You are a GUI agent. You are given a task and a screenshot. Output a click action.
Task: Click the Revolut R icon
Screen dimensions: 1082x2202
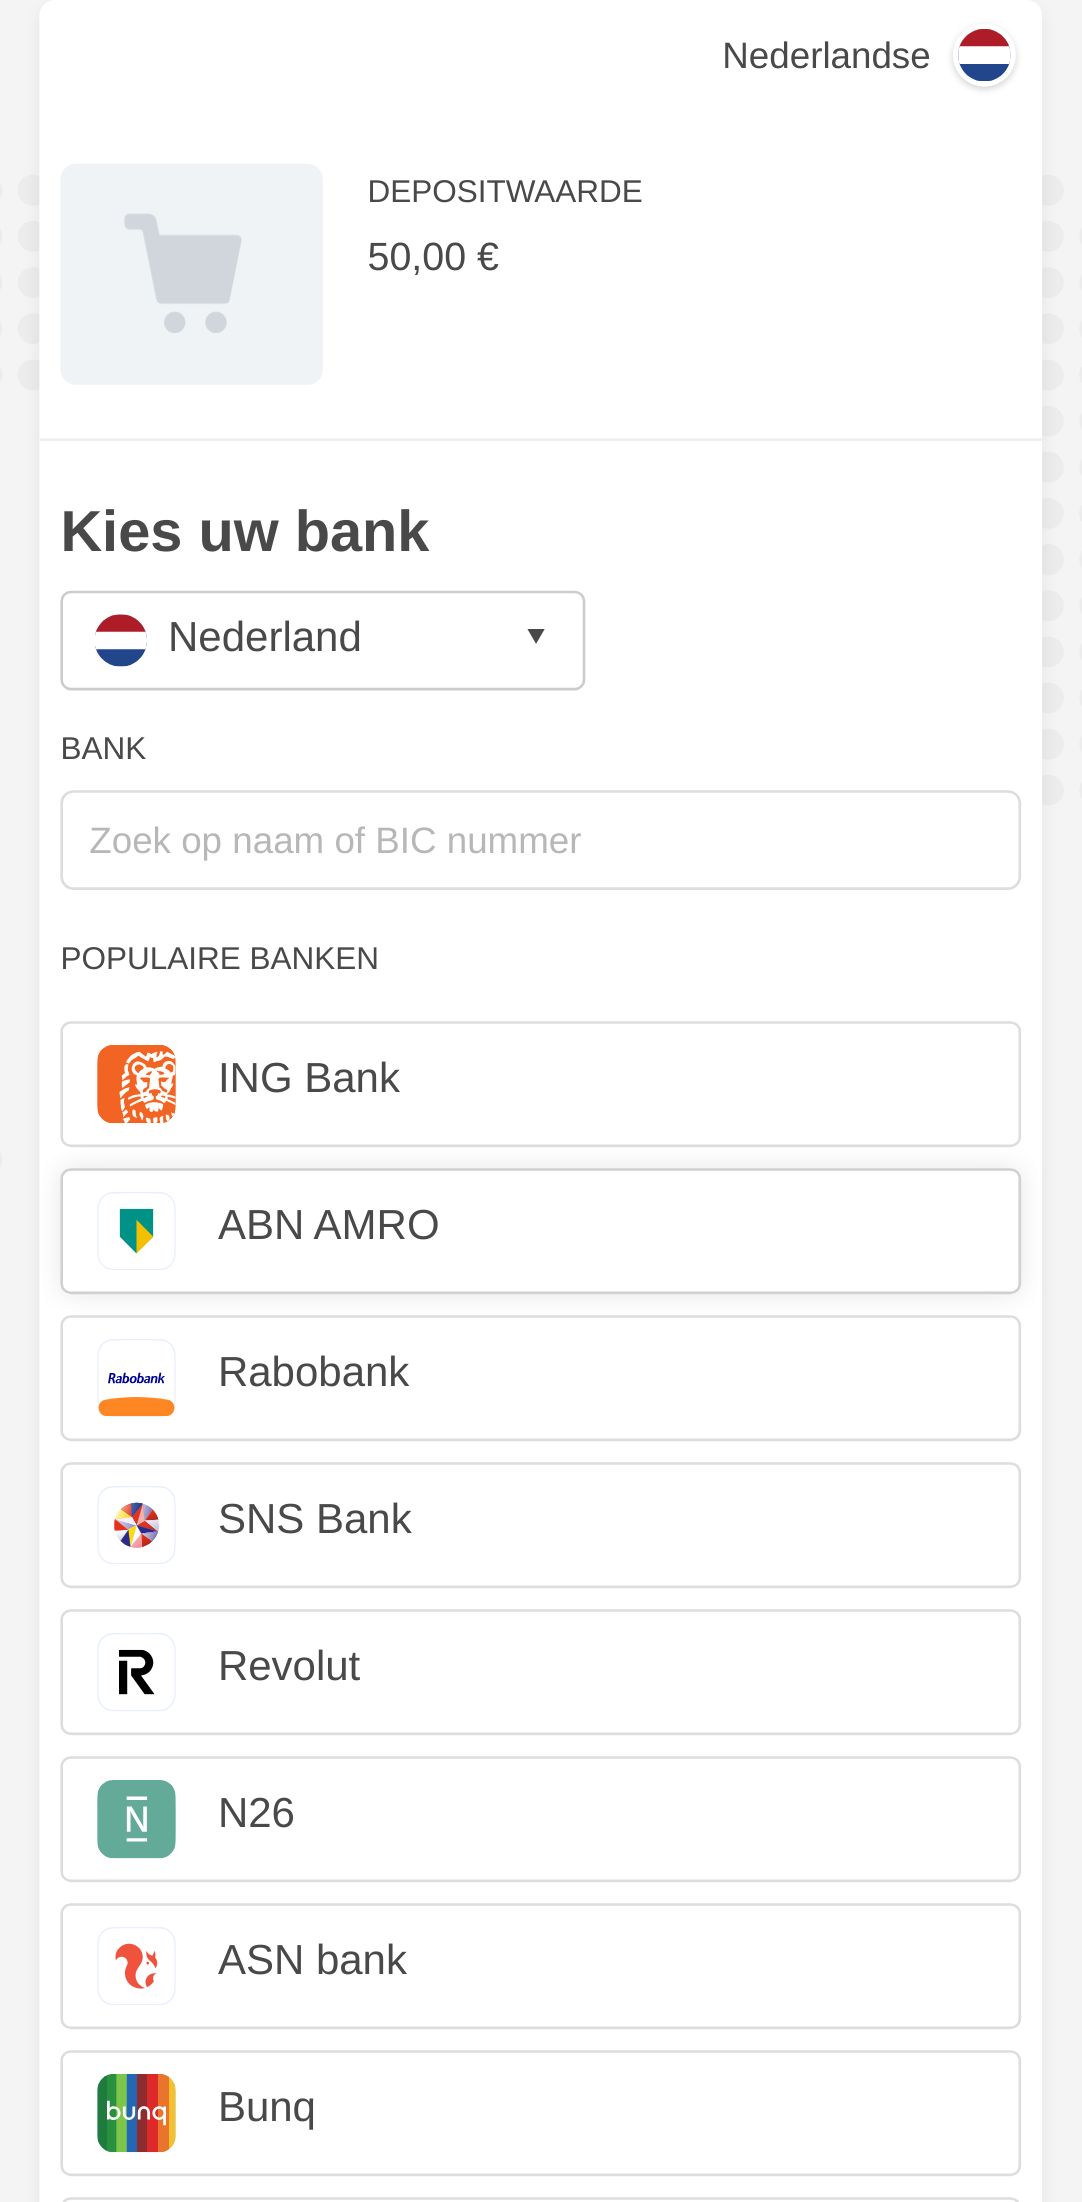coord(136,1672)
